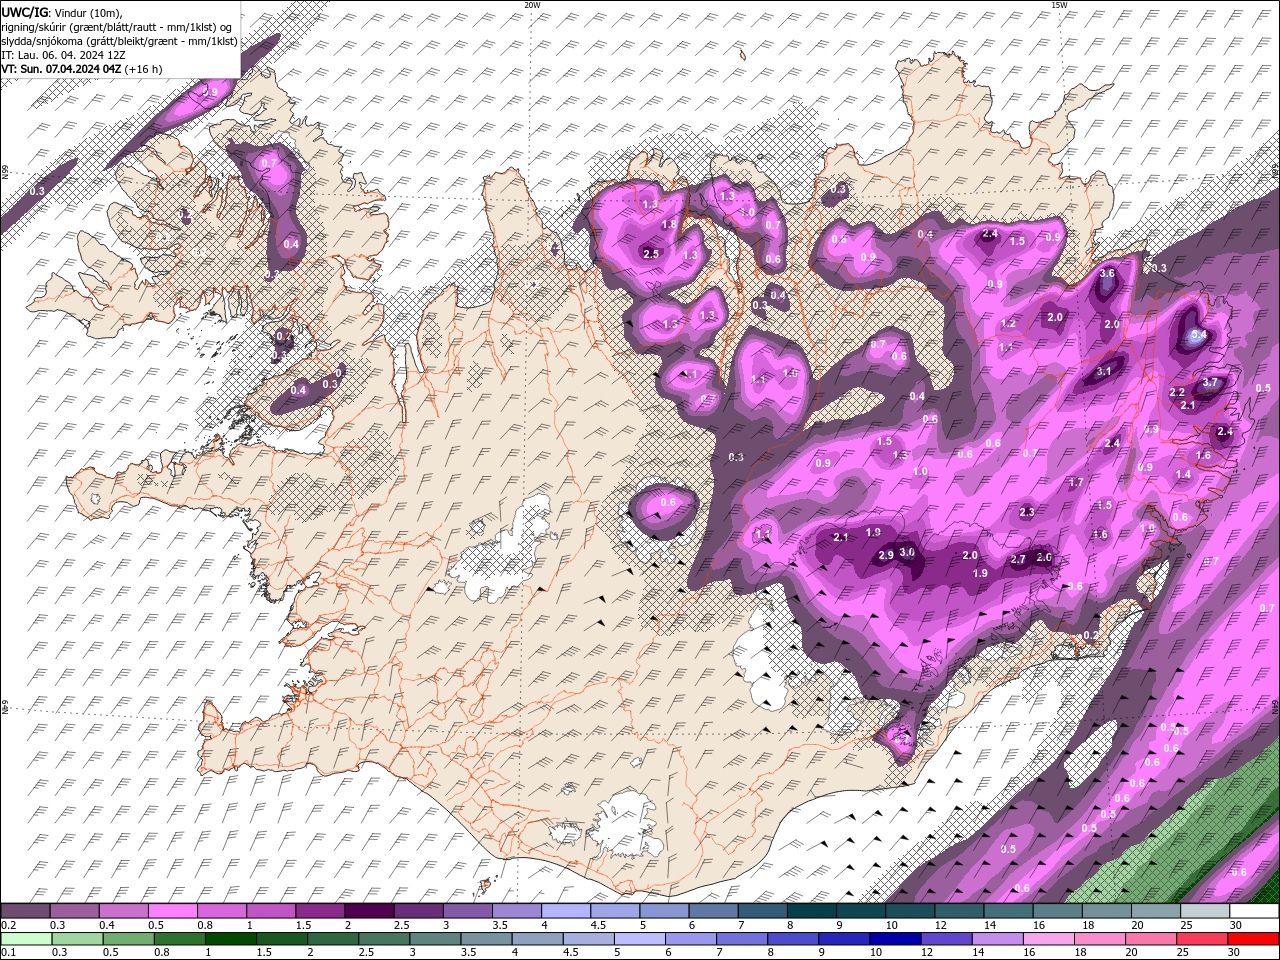Select the 2.2 value near the east coast
Screen dimensions: 1280x960
[x=1177, y=392]
